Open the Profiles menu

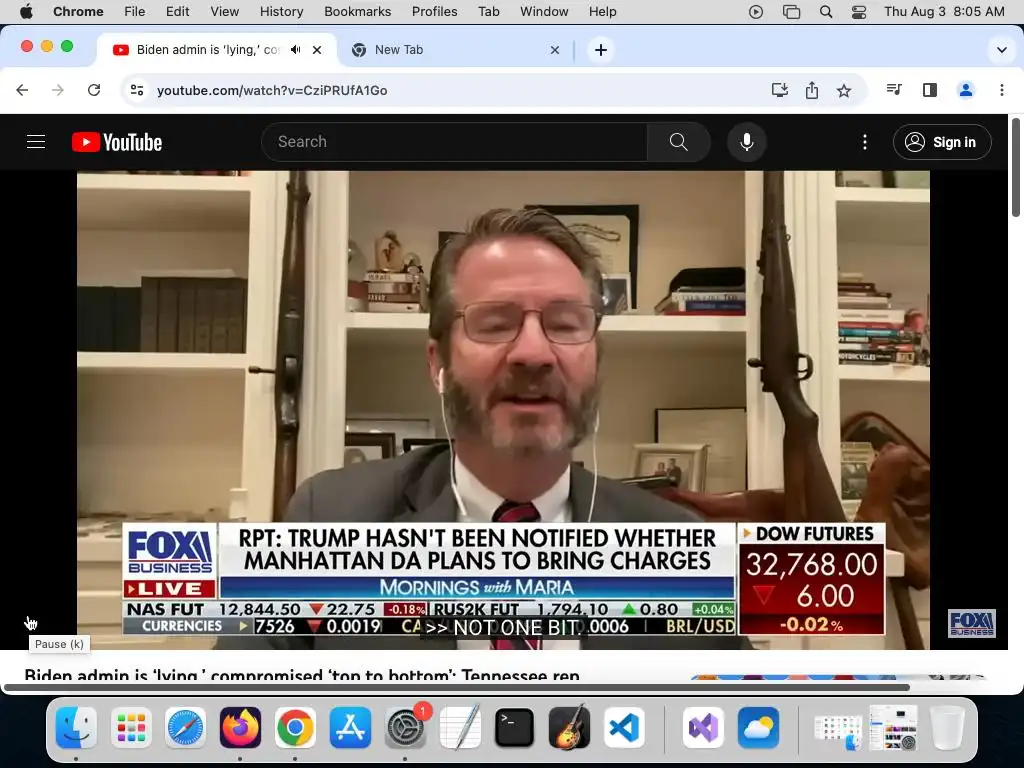[x=434, y=12]
